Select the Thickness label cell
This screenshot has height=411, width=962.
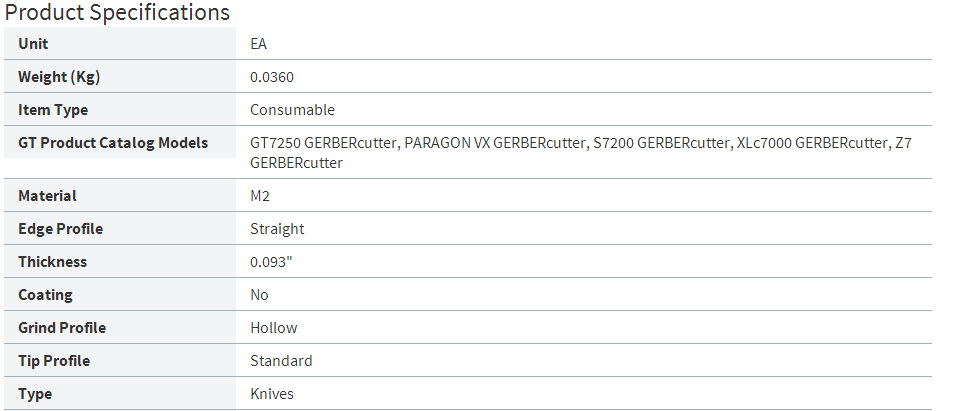tap(120, 262)
